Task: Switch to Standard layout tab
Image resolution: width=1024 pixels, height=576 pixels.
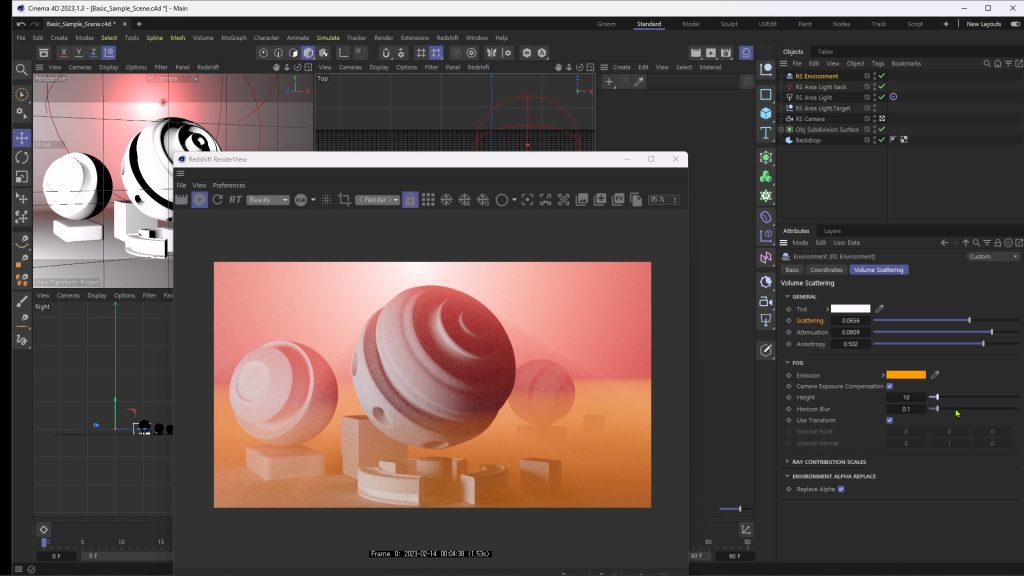Action: point(649,24)
